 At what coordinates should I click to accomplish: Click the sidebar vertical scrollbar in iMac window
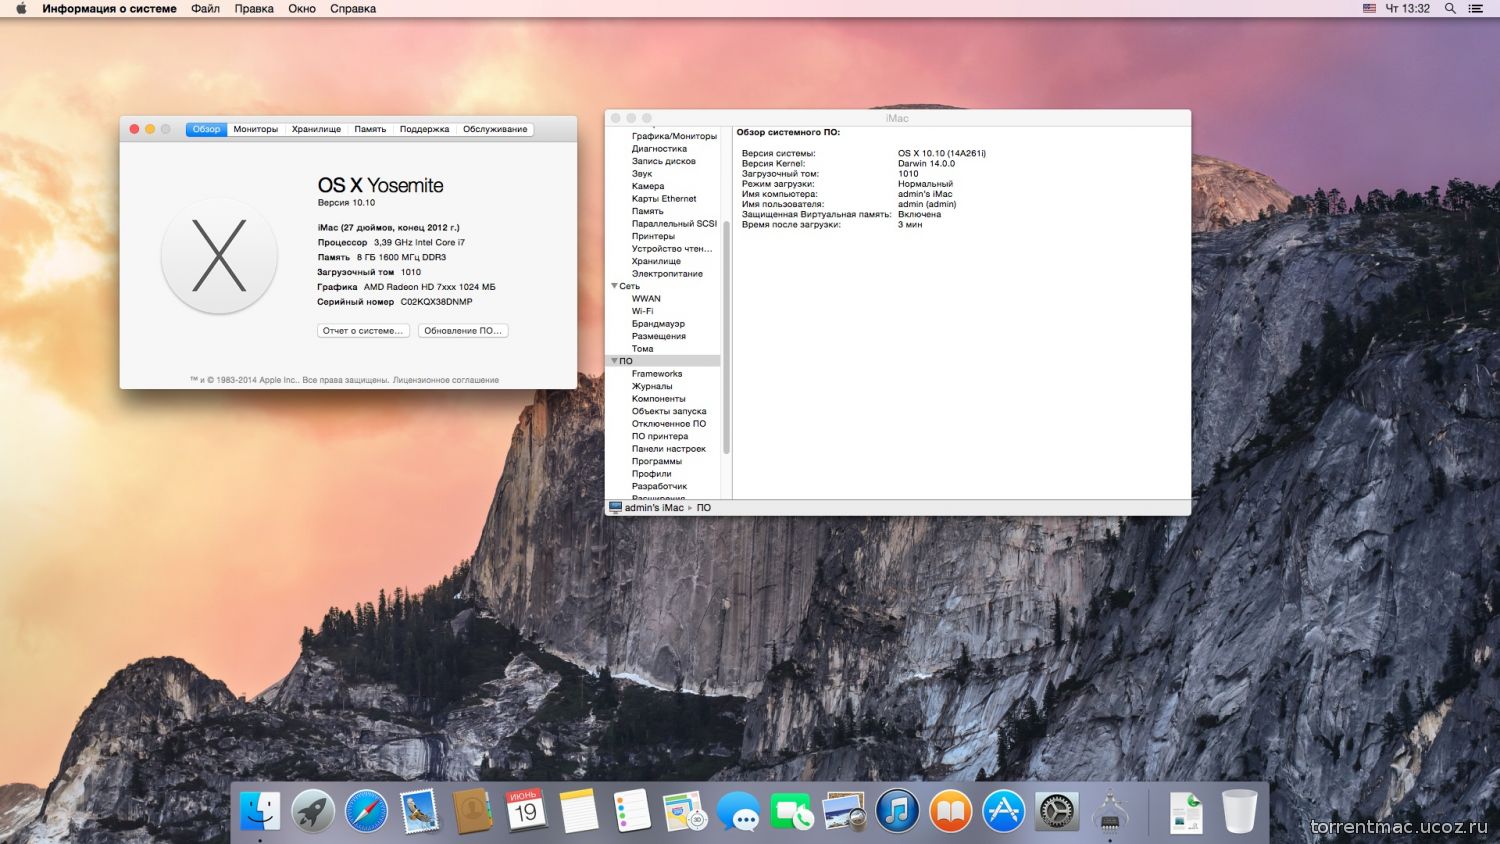click(726, 337)
